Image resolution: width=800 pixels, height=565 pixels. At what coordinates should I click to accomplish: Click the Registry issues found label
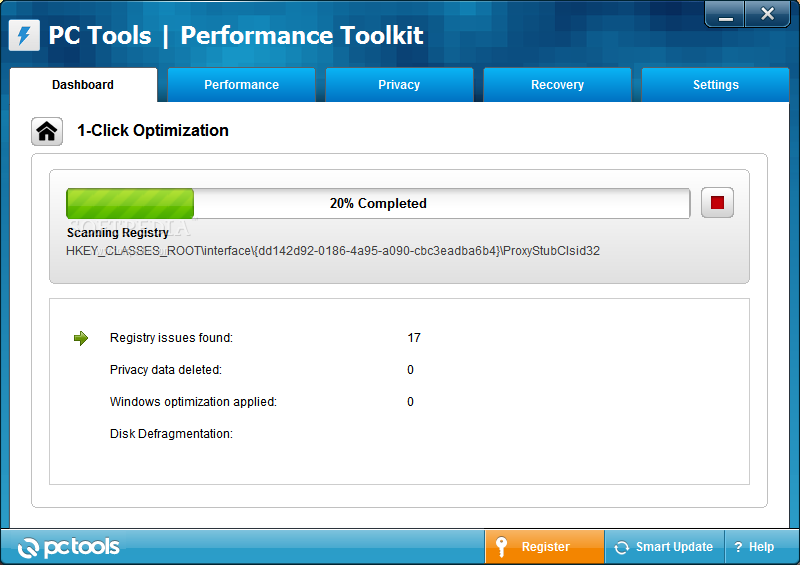tap(171, 338)
